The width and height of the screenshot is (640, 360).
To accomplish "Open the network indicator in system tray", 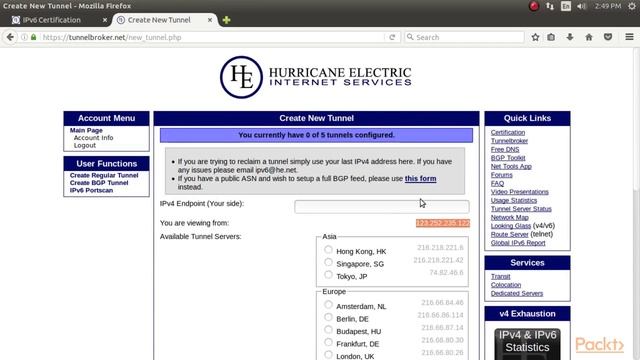I will [550, 6].
